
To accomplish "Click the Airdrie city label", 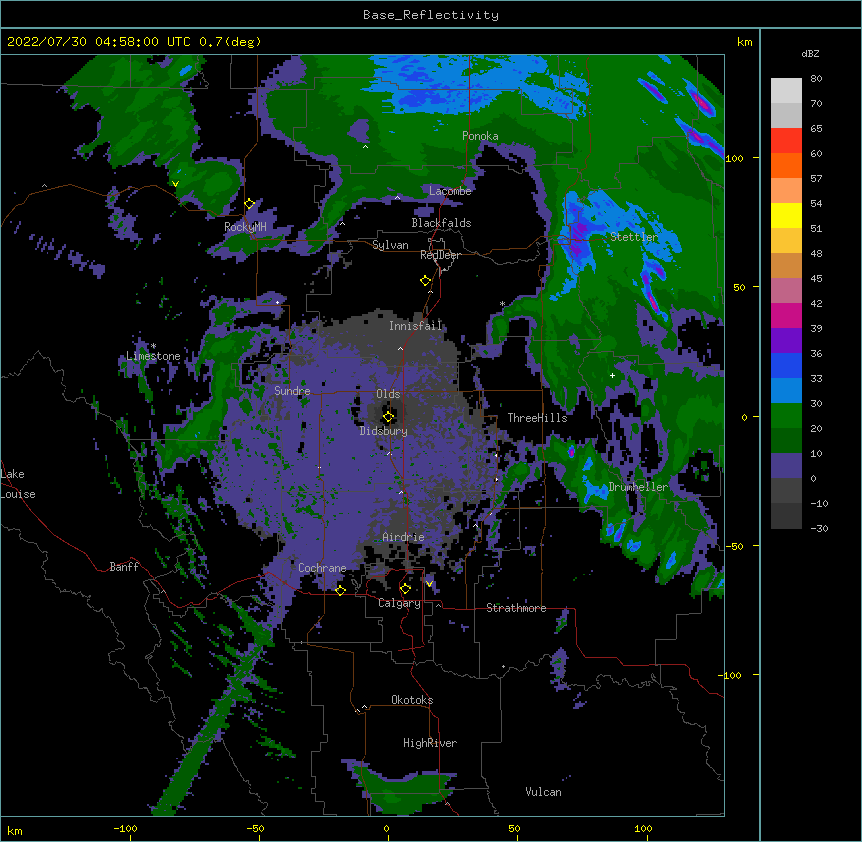I will click(x=403, y=537).
